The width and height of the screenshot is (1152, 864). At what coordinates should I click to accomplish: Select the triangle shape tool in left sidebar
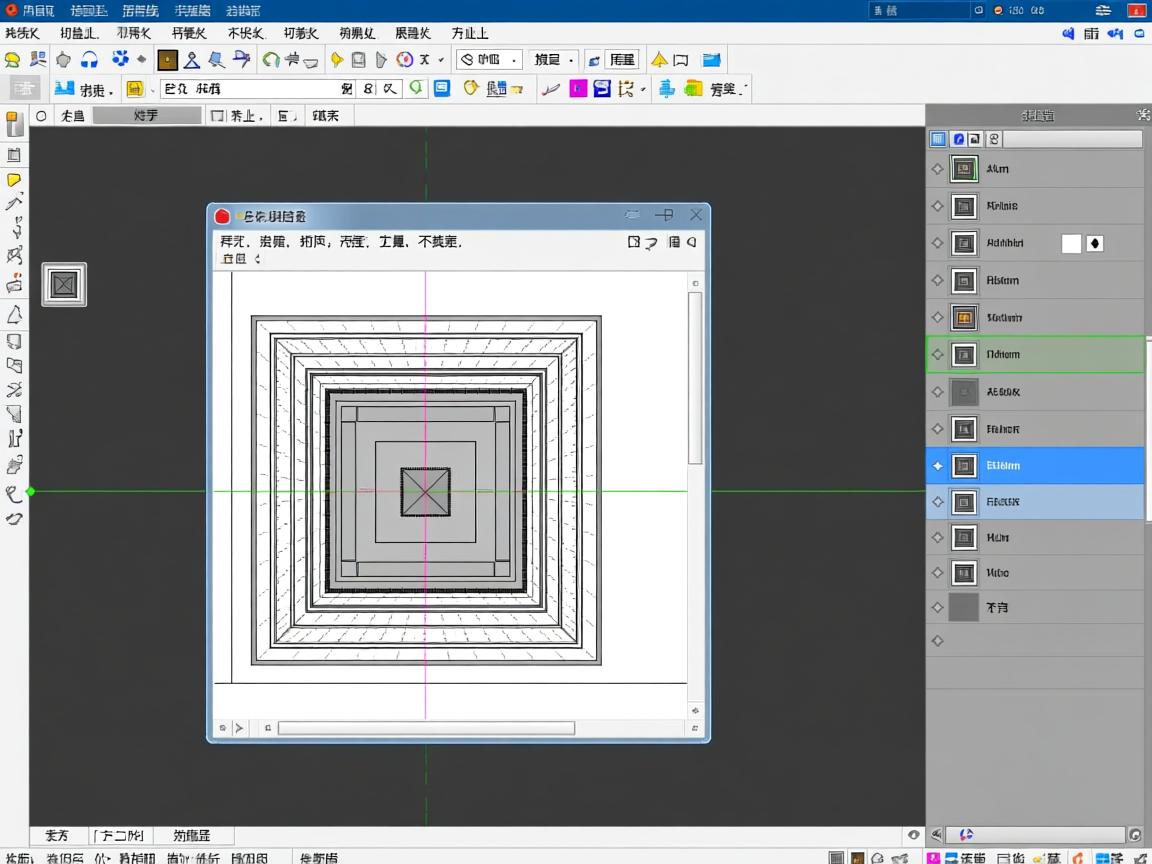pos(15,316)
